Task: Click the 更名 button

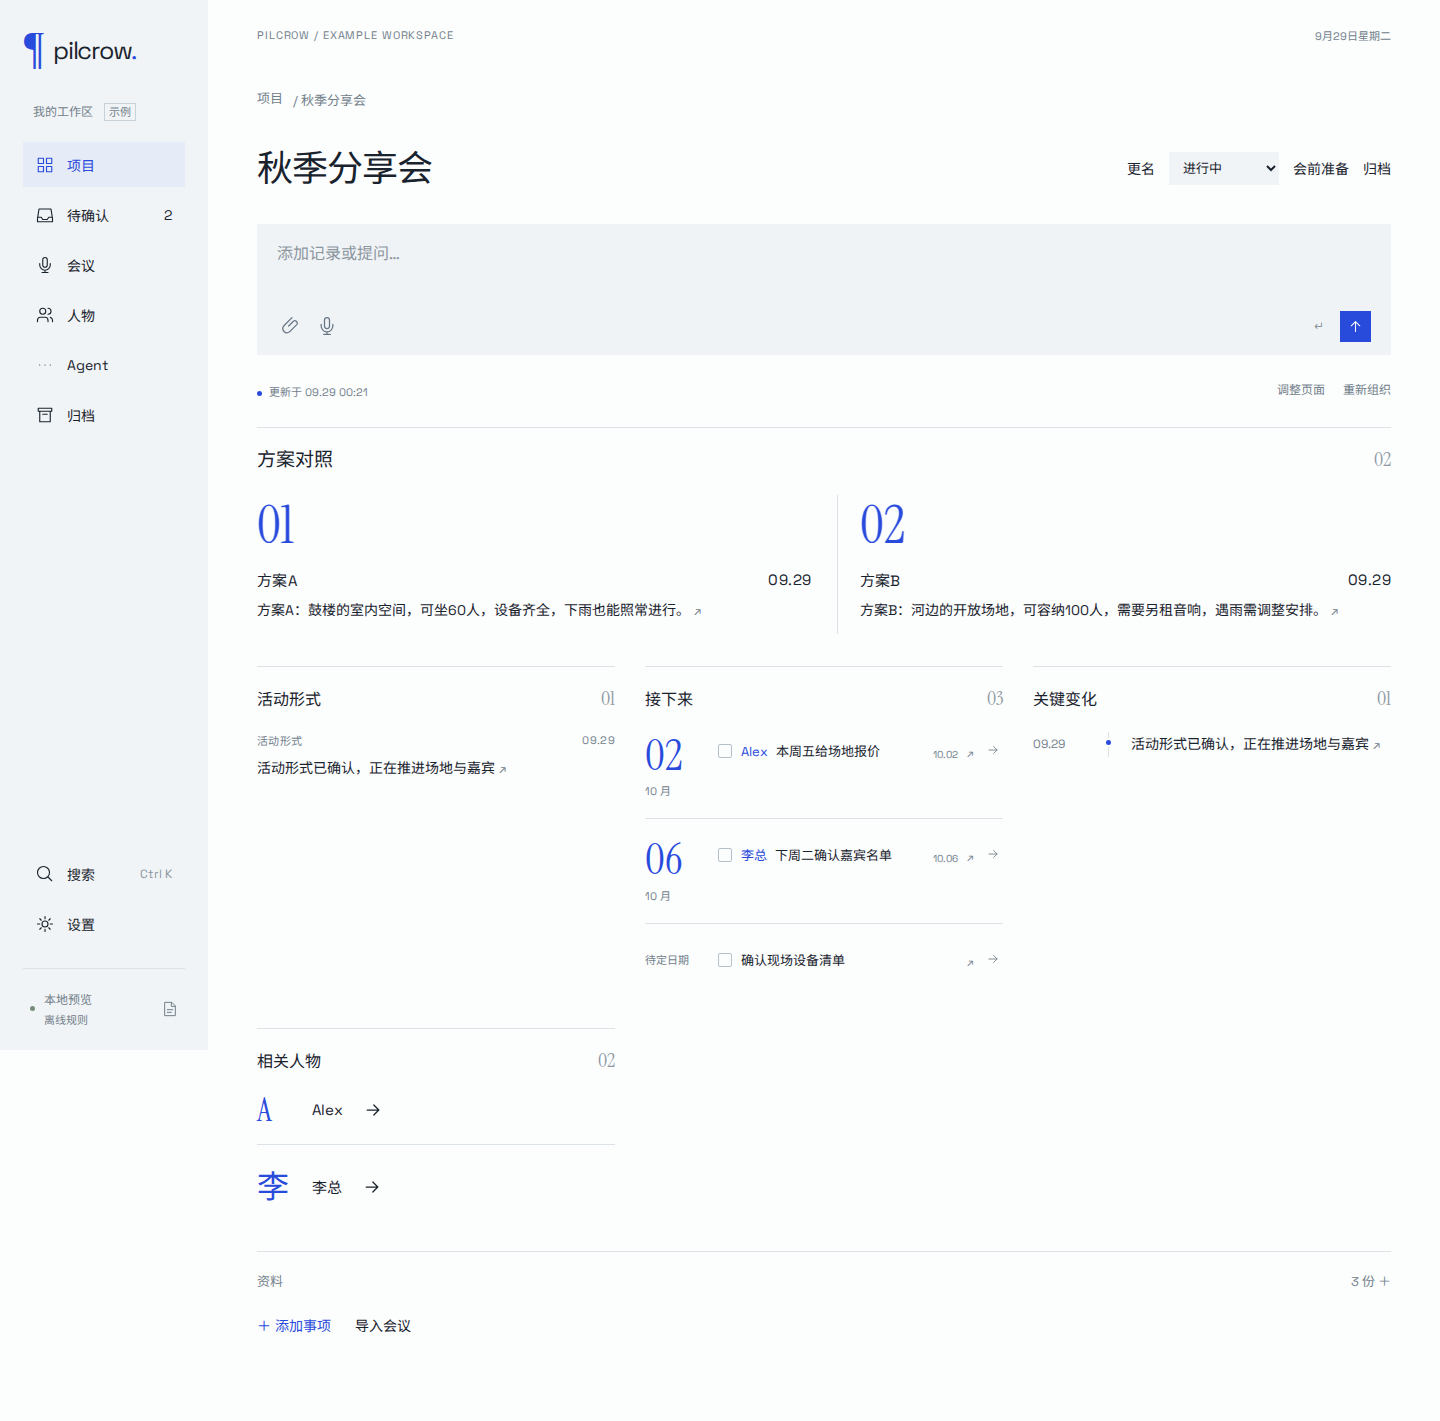Action: pyautogui.click(x=1141, y=169)
